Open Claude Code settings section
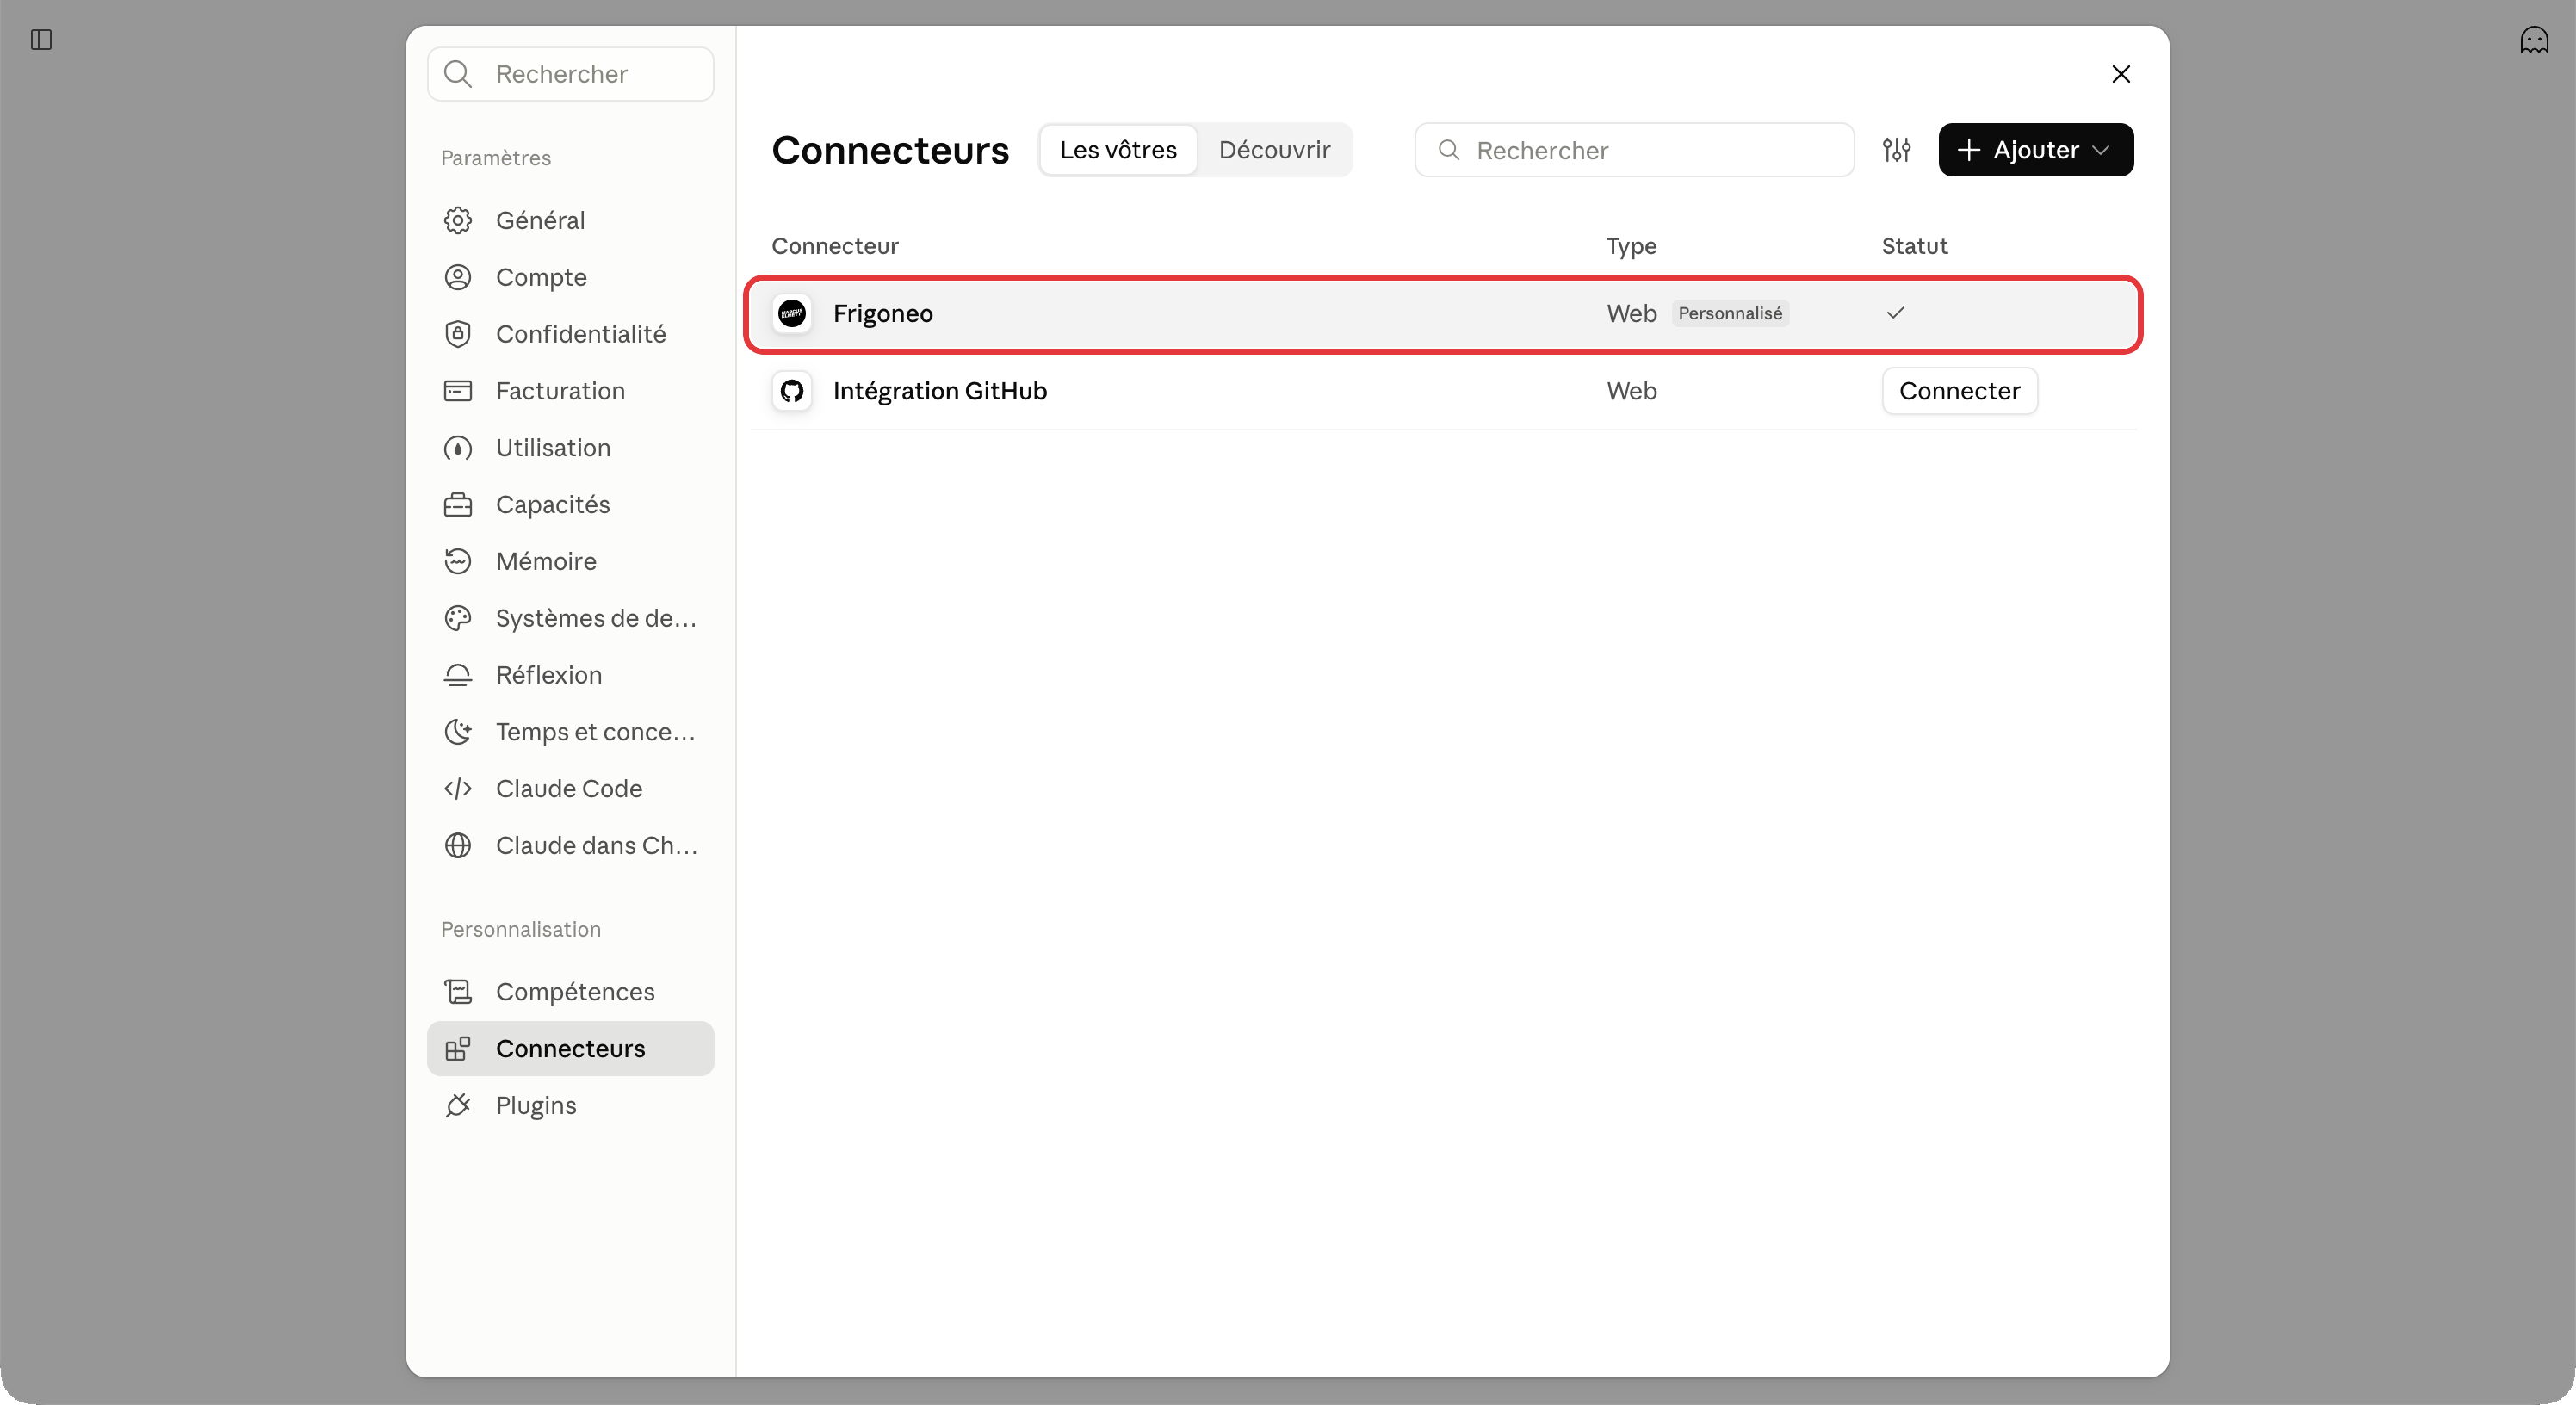2576x1405 pixels. click(570, 789)
